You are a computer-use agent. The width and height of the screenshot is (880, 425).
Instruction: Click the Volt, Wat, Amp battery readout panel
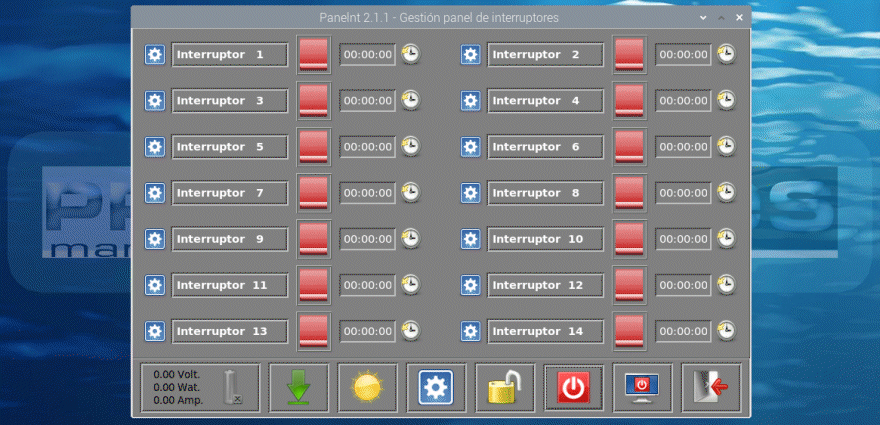tap(200, 388)
